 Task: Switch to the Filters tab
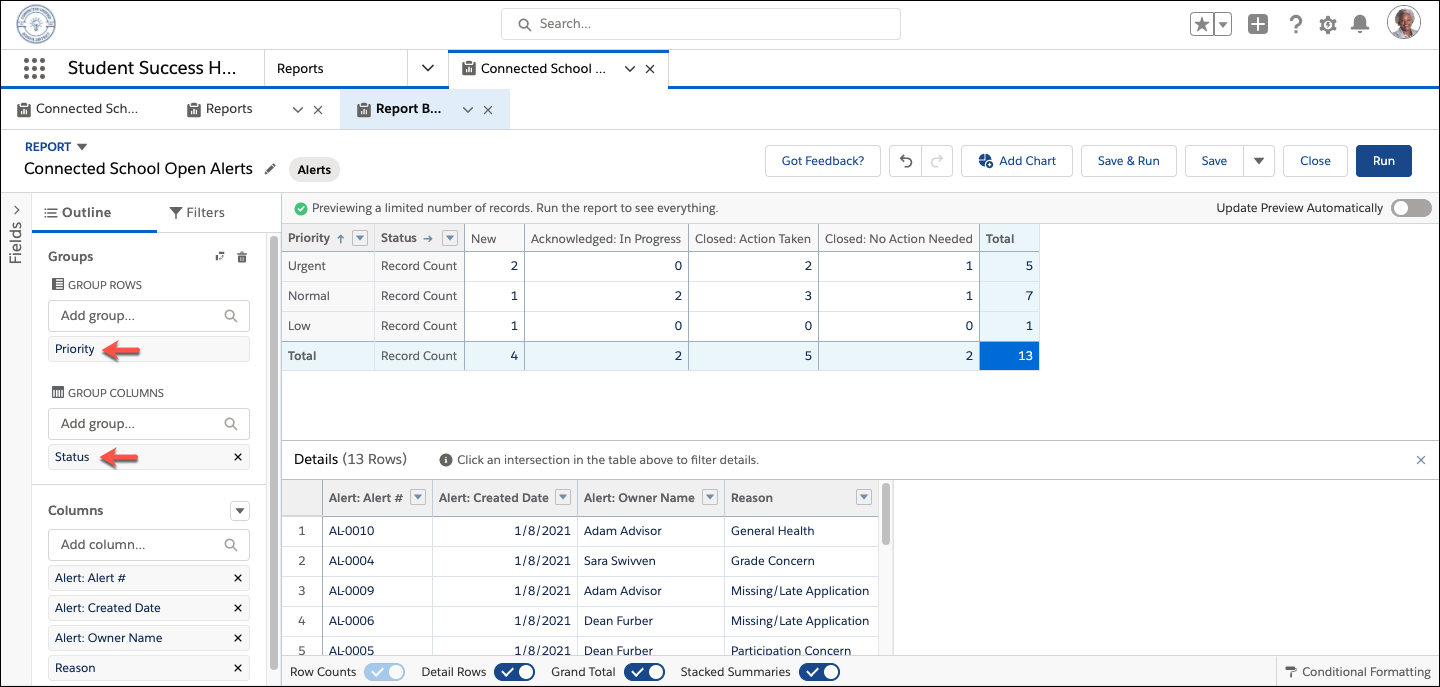tap(197, 213)
